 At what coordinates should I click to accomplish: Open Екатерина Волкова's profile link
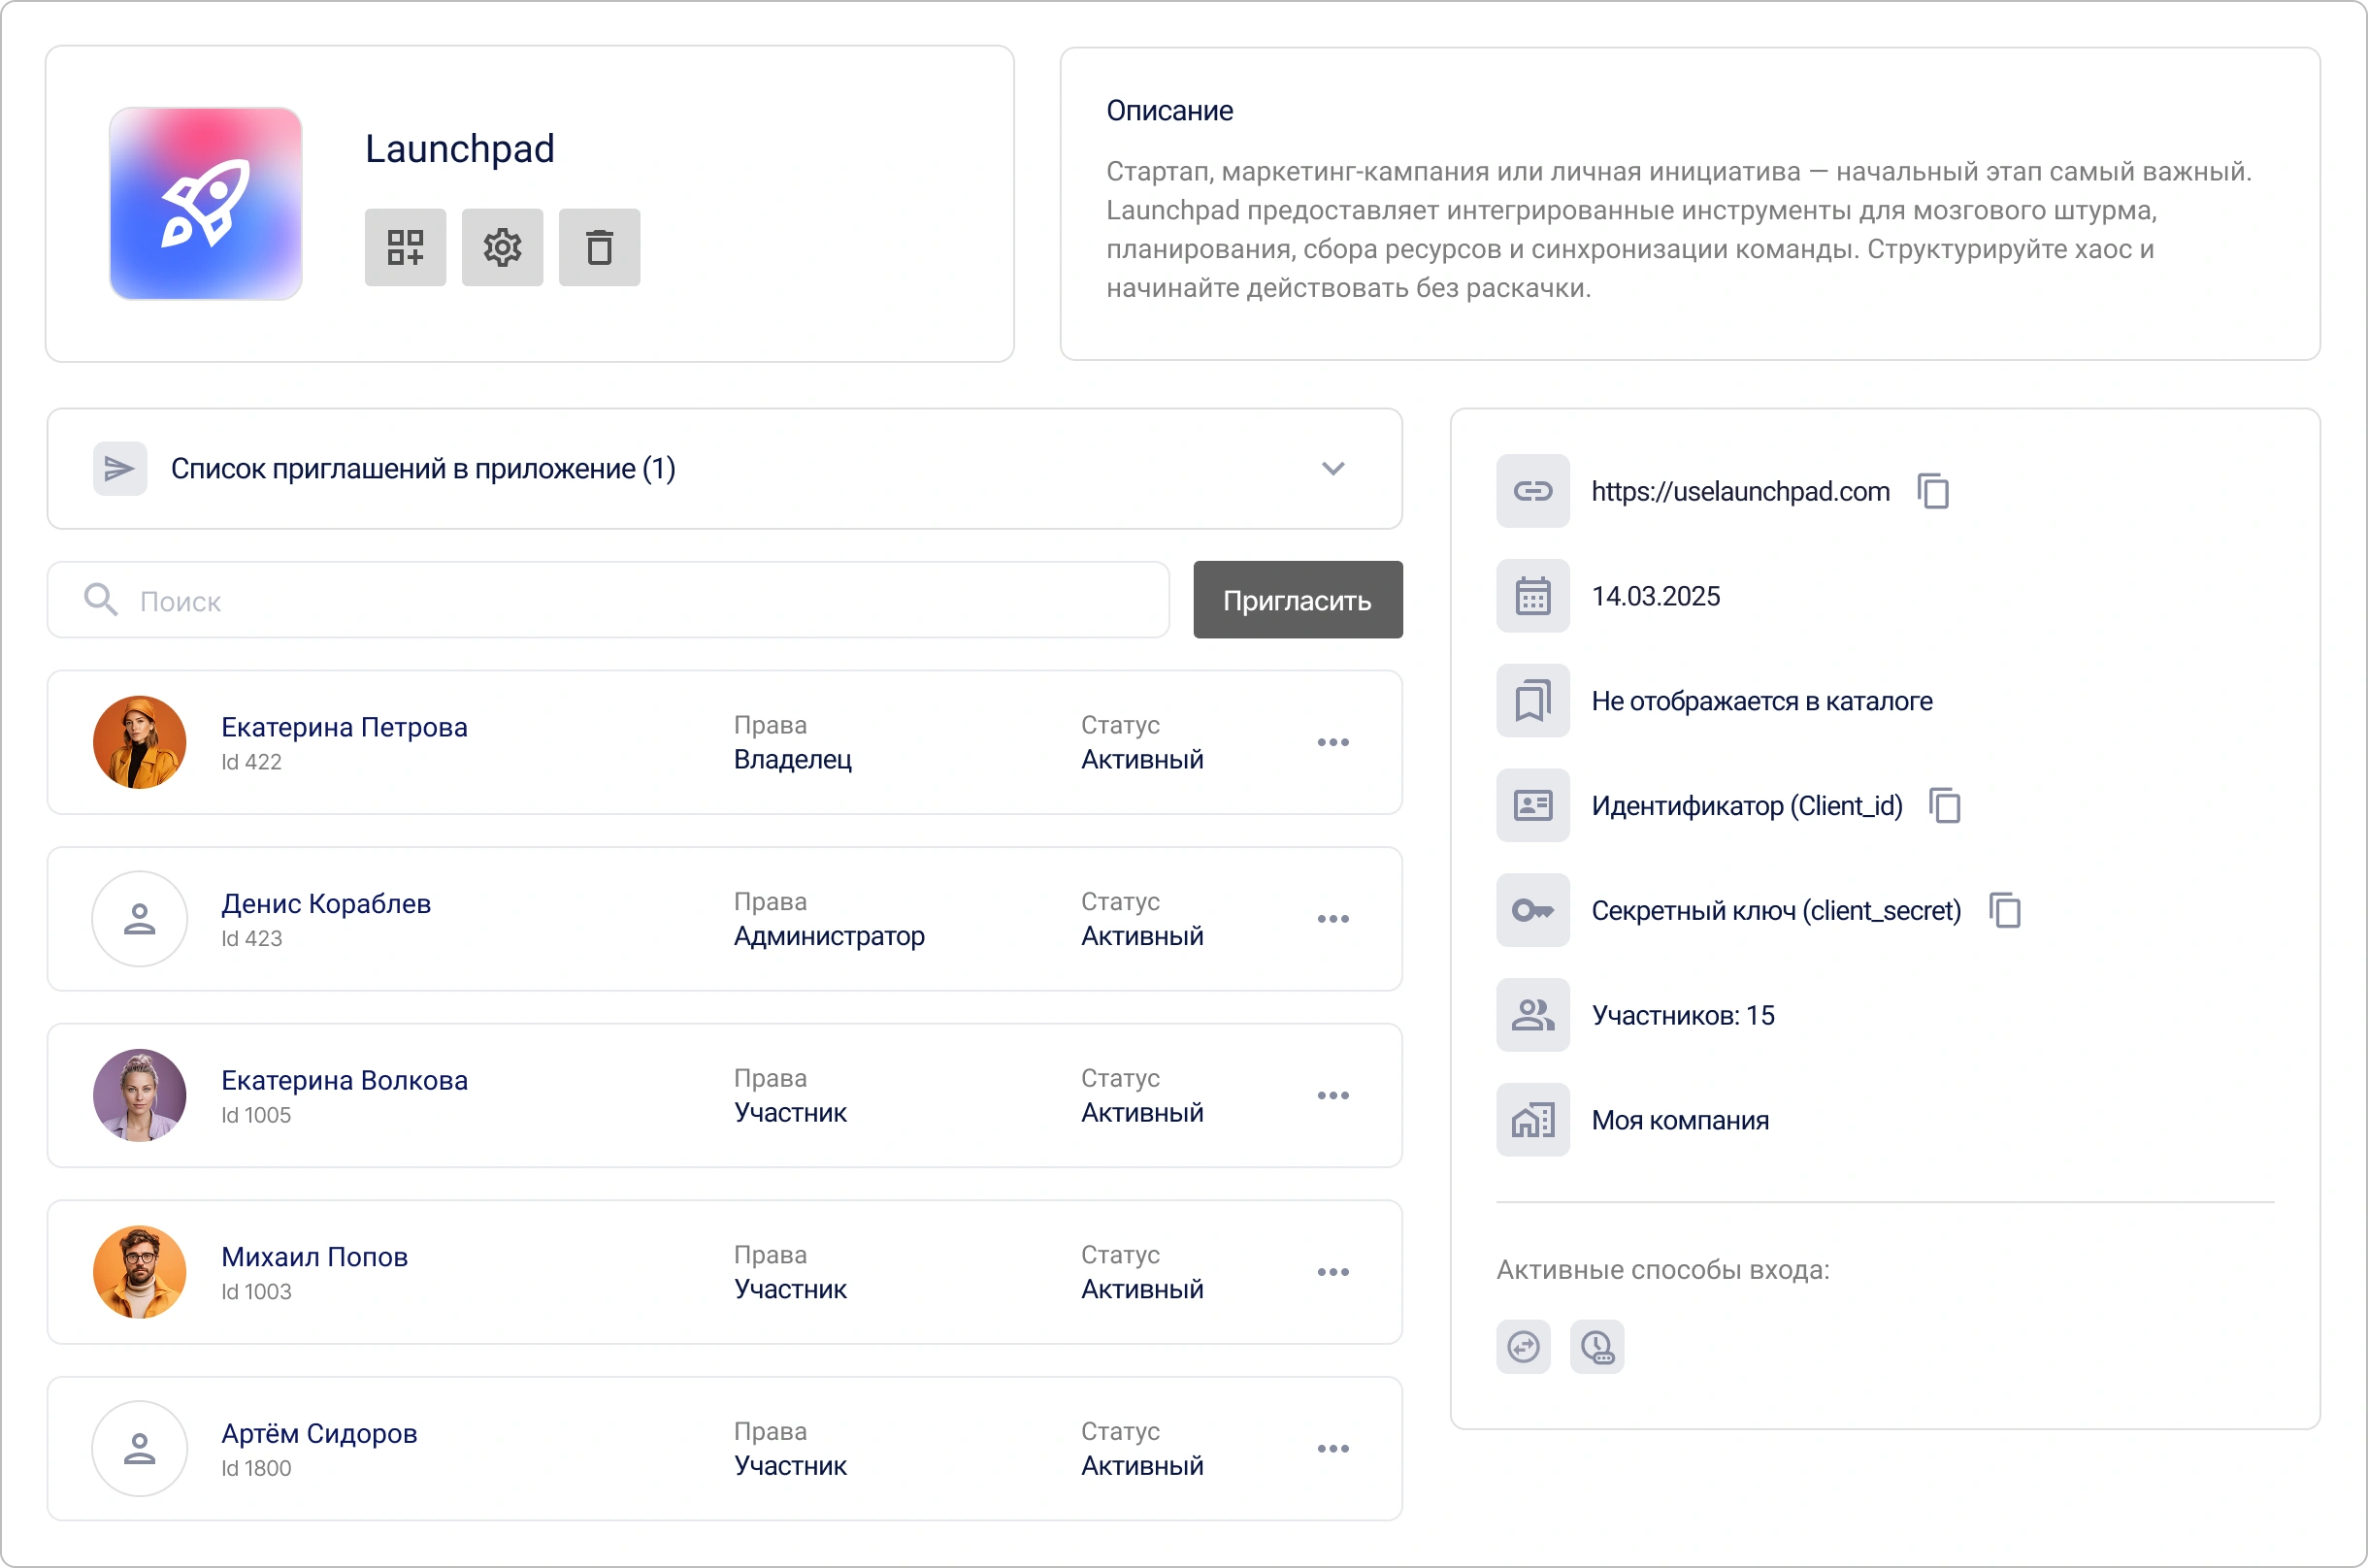click(x=344, y=1080)
